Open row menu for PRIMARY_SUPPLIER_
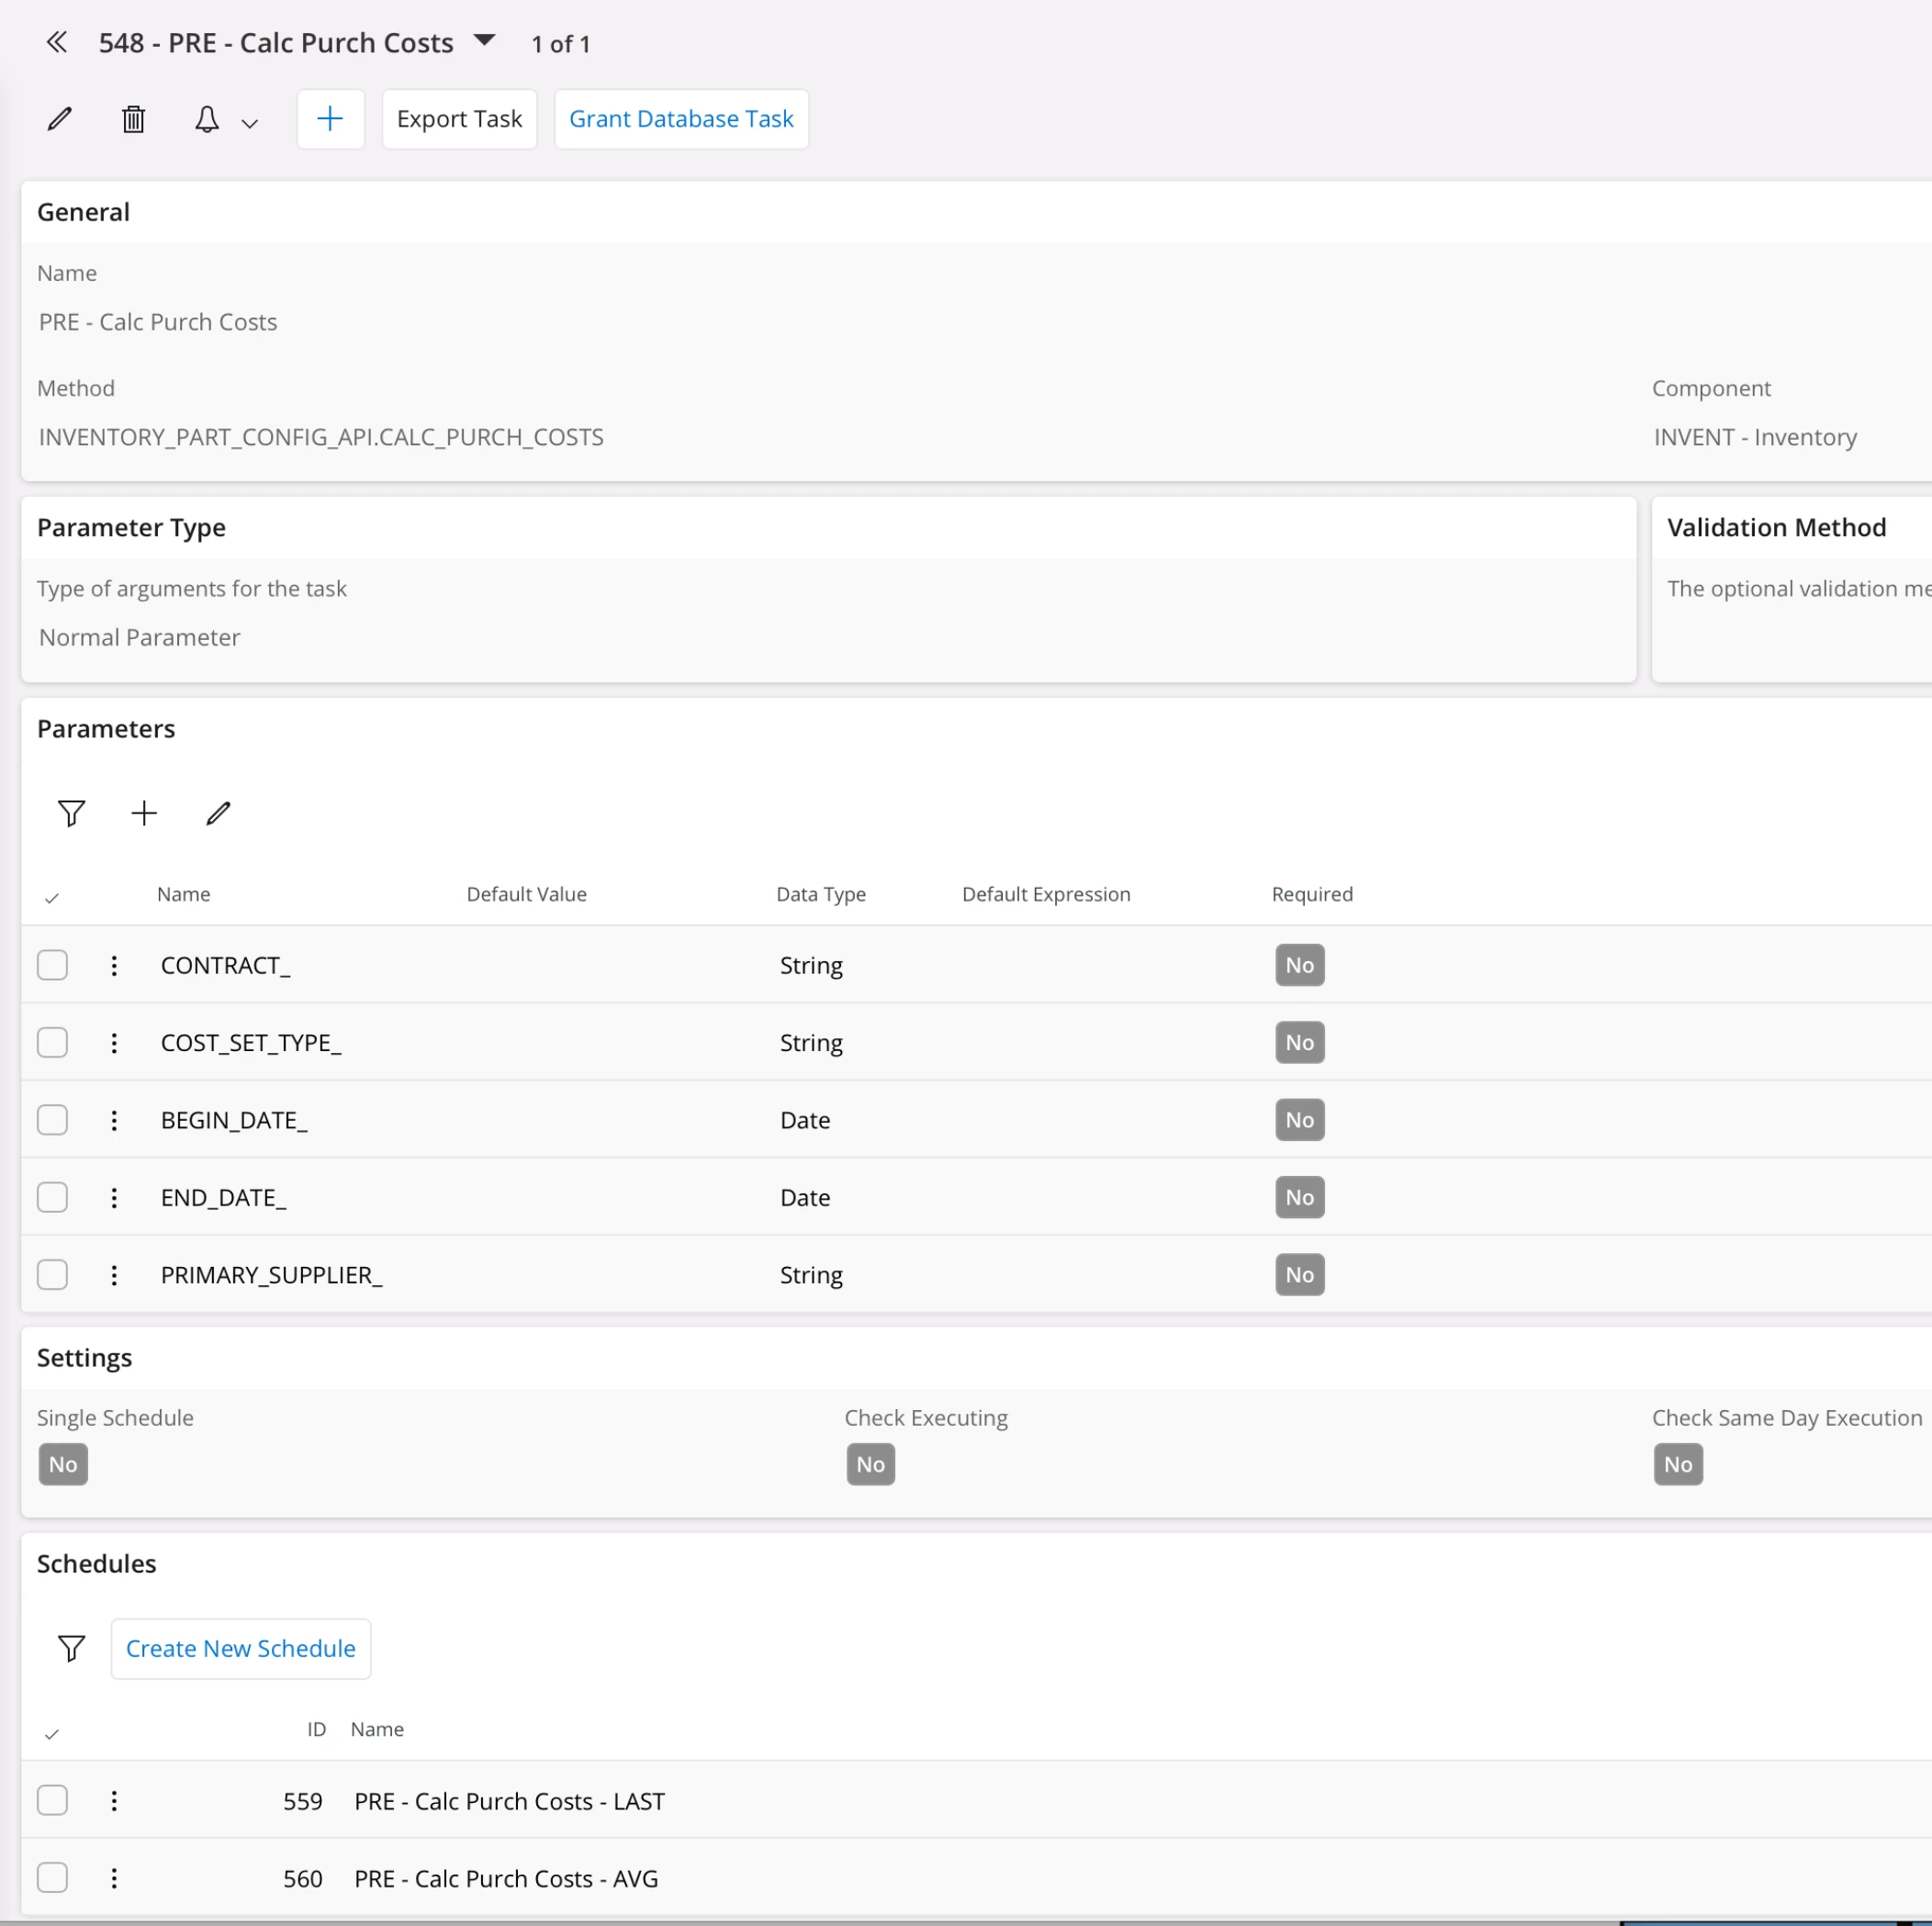1932x1926 pixels. pos(114,1275)
